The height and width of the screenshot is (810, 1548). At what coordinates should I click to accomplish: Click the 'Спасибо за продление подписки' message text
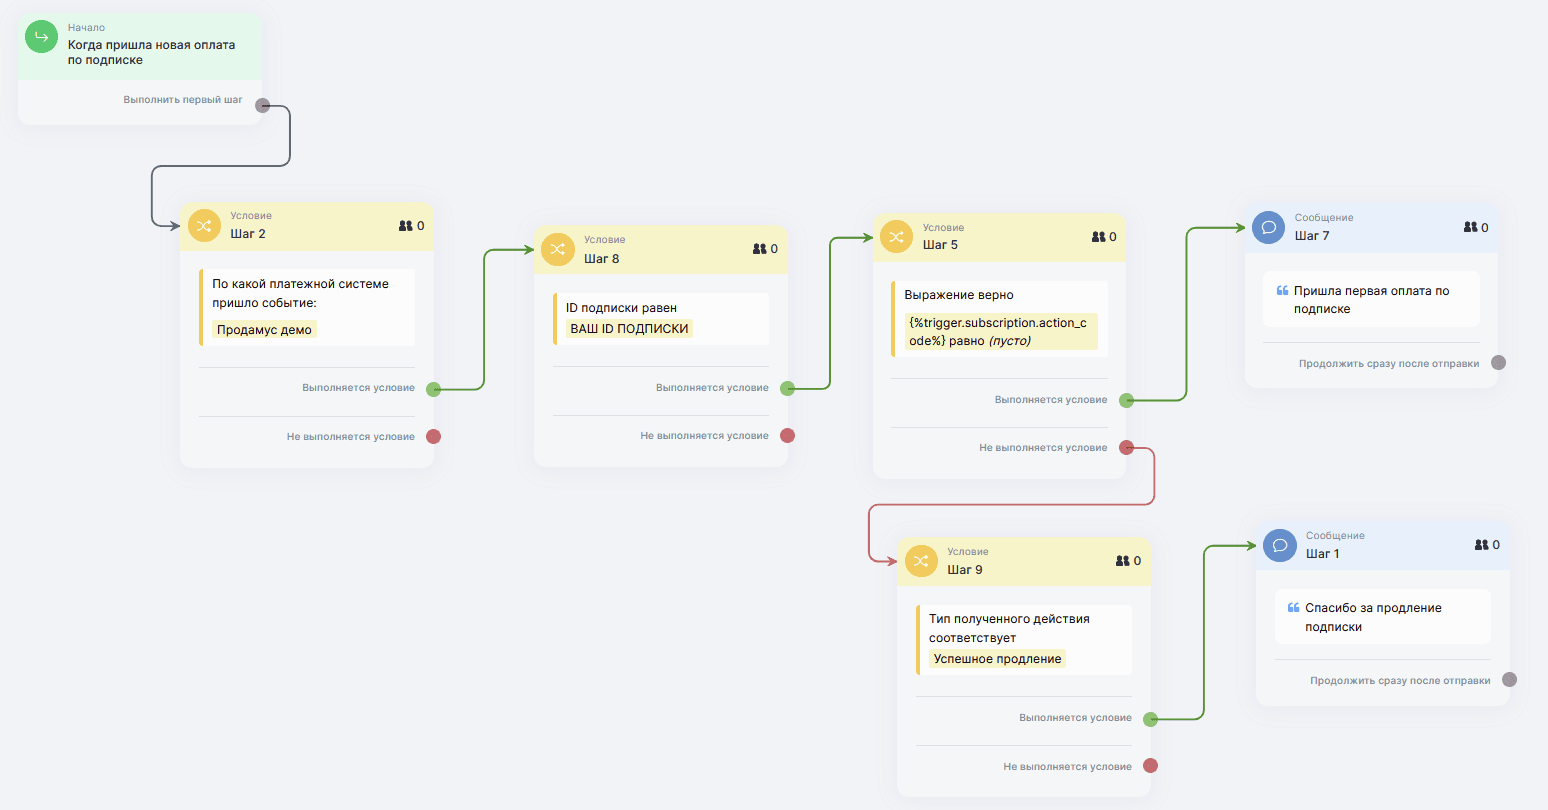[x=1372, y=617]
